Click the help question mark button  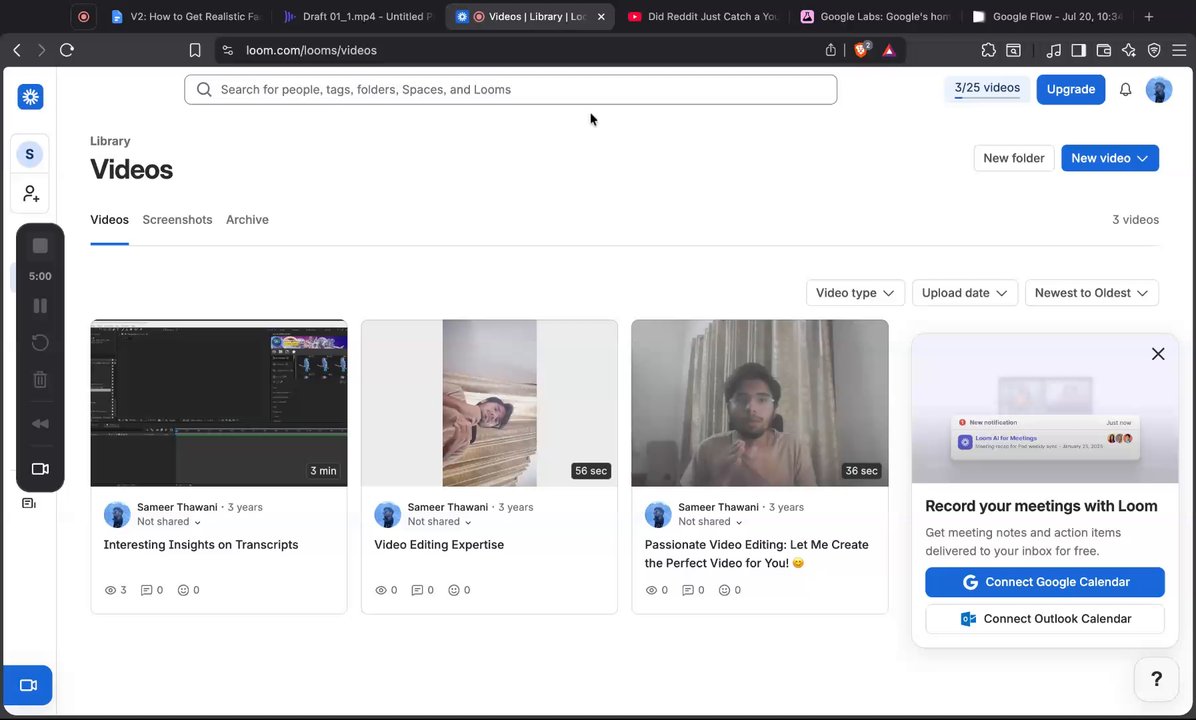1156,679
